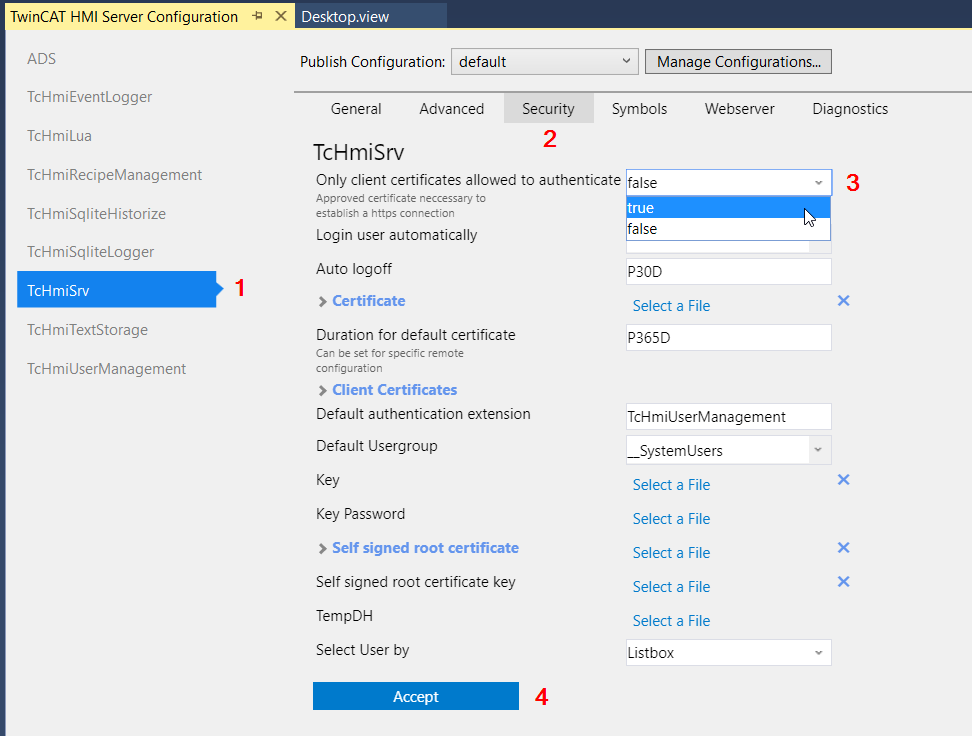Clear the Self signed root certificate file
972x736 pixels.
point(843,548)
